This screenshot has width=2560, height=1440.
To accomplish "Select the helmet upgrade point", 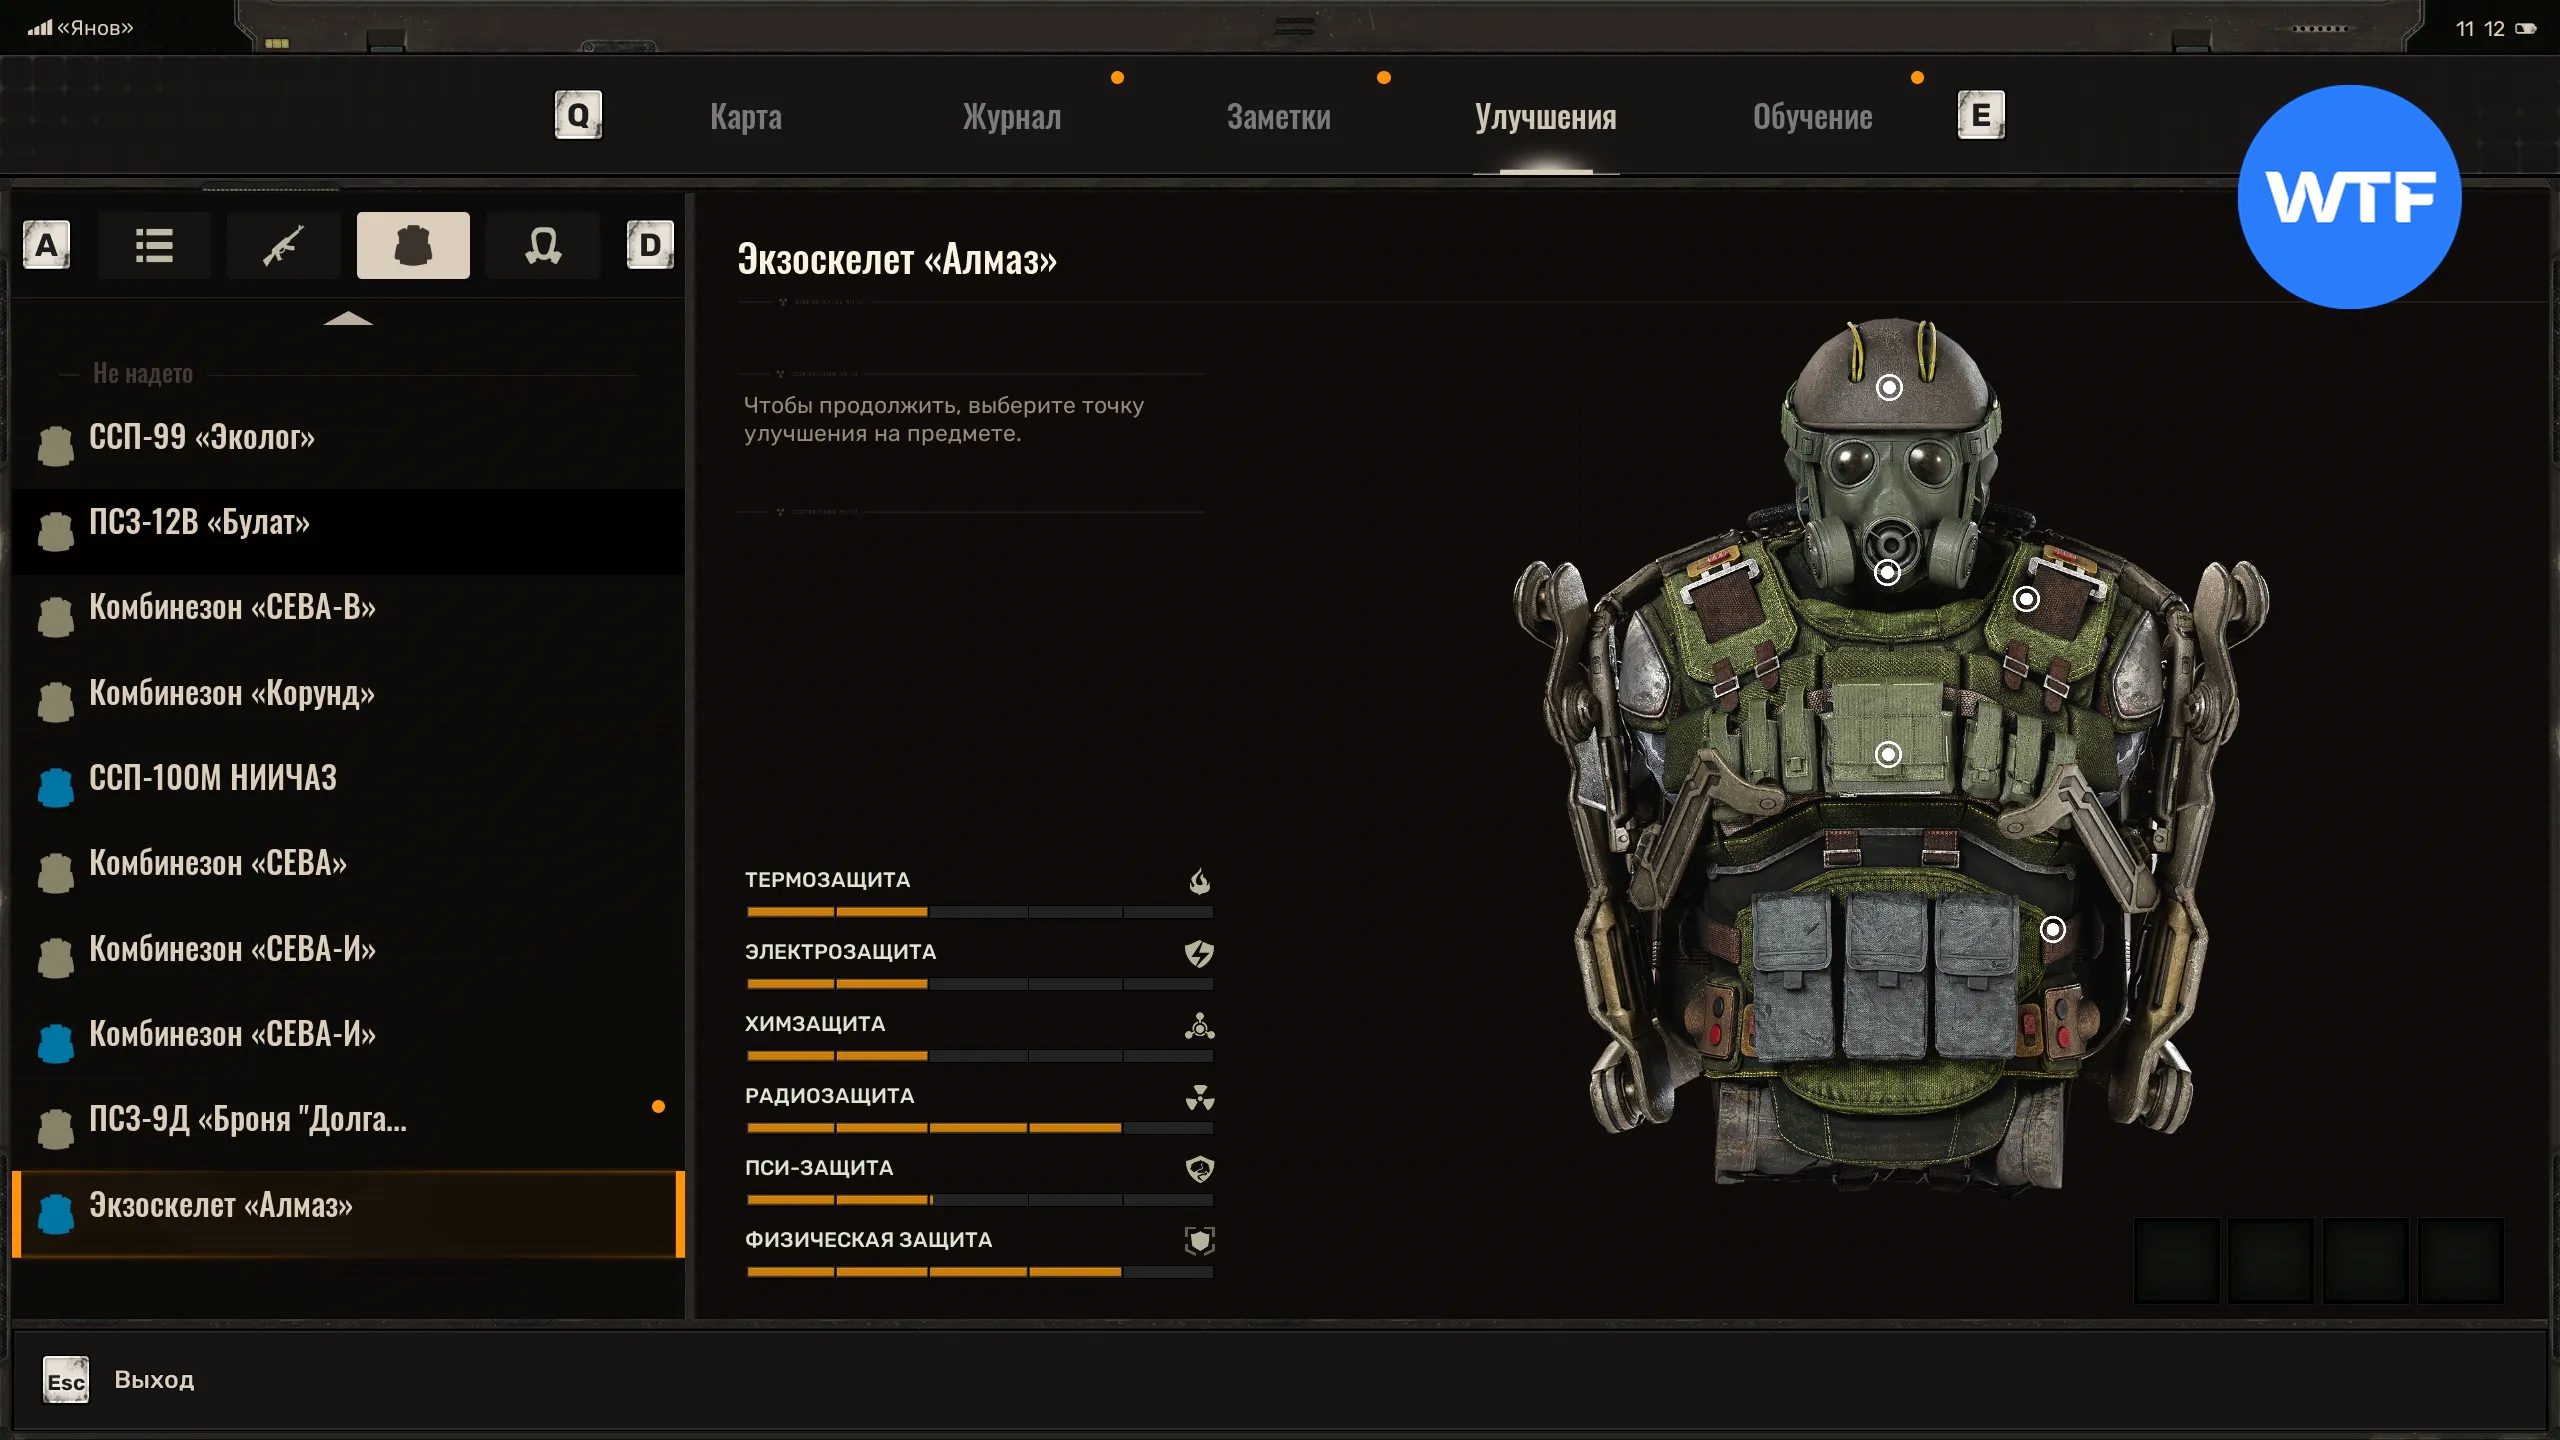I will coord(1889,387).
